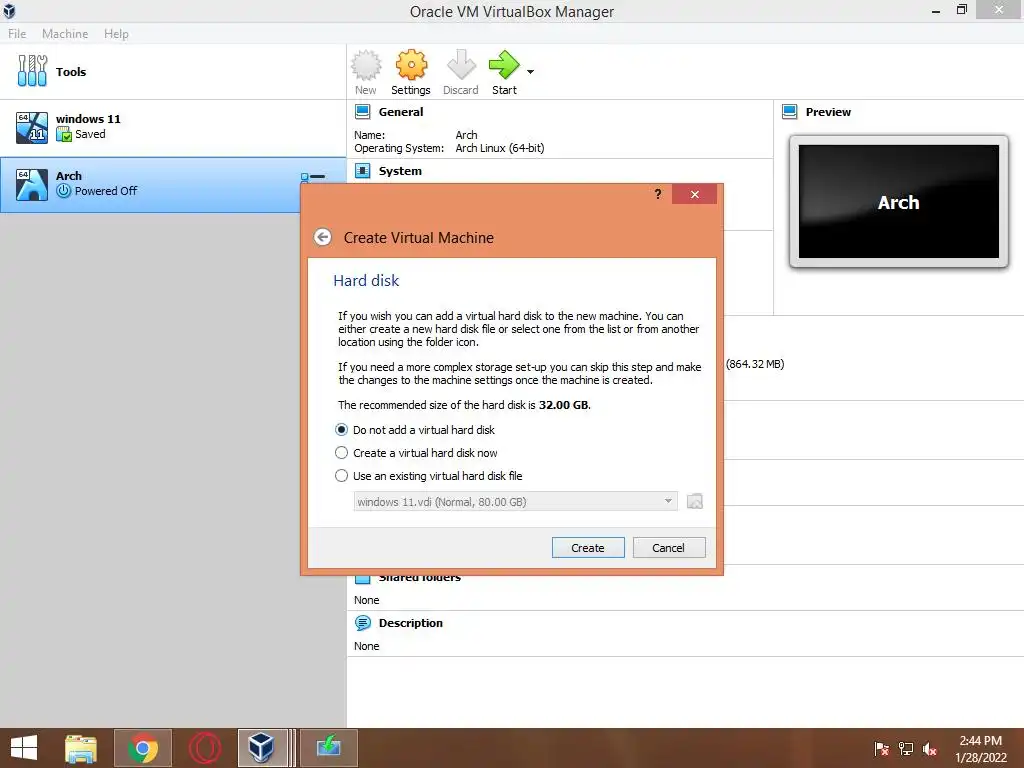Click the Action Center flag tray icon
Image resolution: width=1024 pixels, height=768 pixels.
(881, 749)
